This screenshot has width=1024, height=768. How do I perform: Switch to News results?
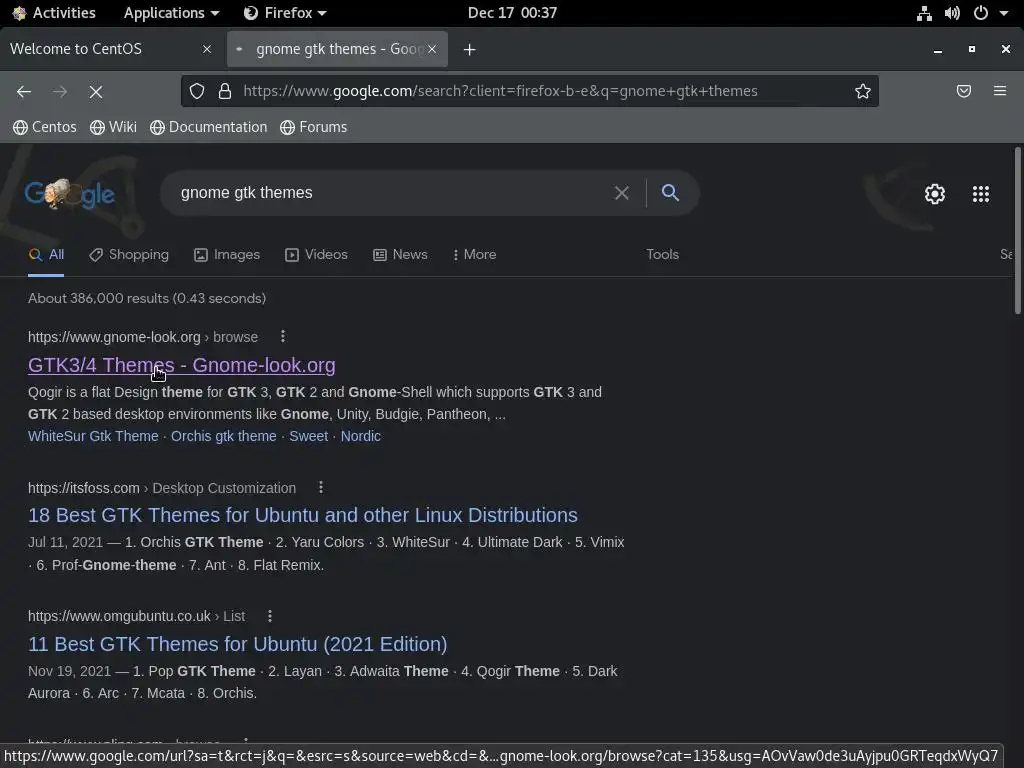click(x=400, y=255)
